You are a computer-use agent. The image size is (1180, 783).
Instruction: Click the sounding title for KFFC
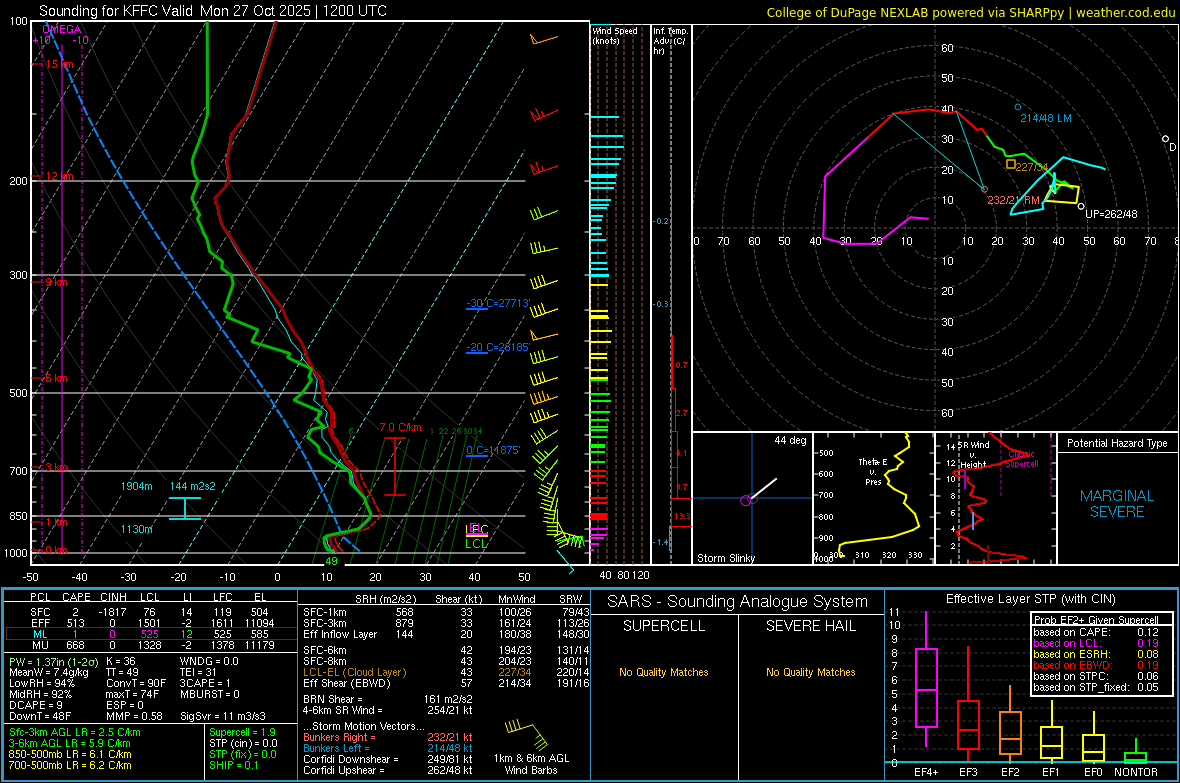coord(213,11)
